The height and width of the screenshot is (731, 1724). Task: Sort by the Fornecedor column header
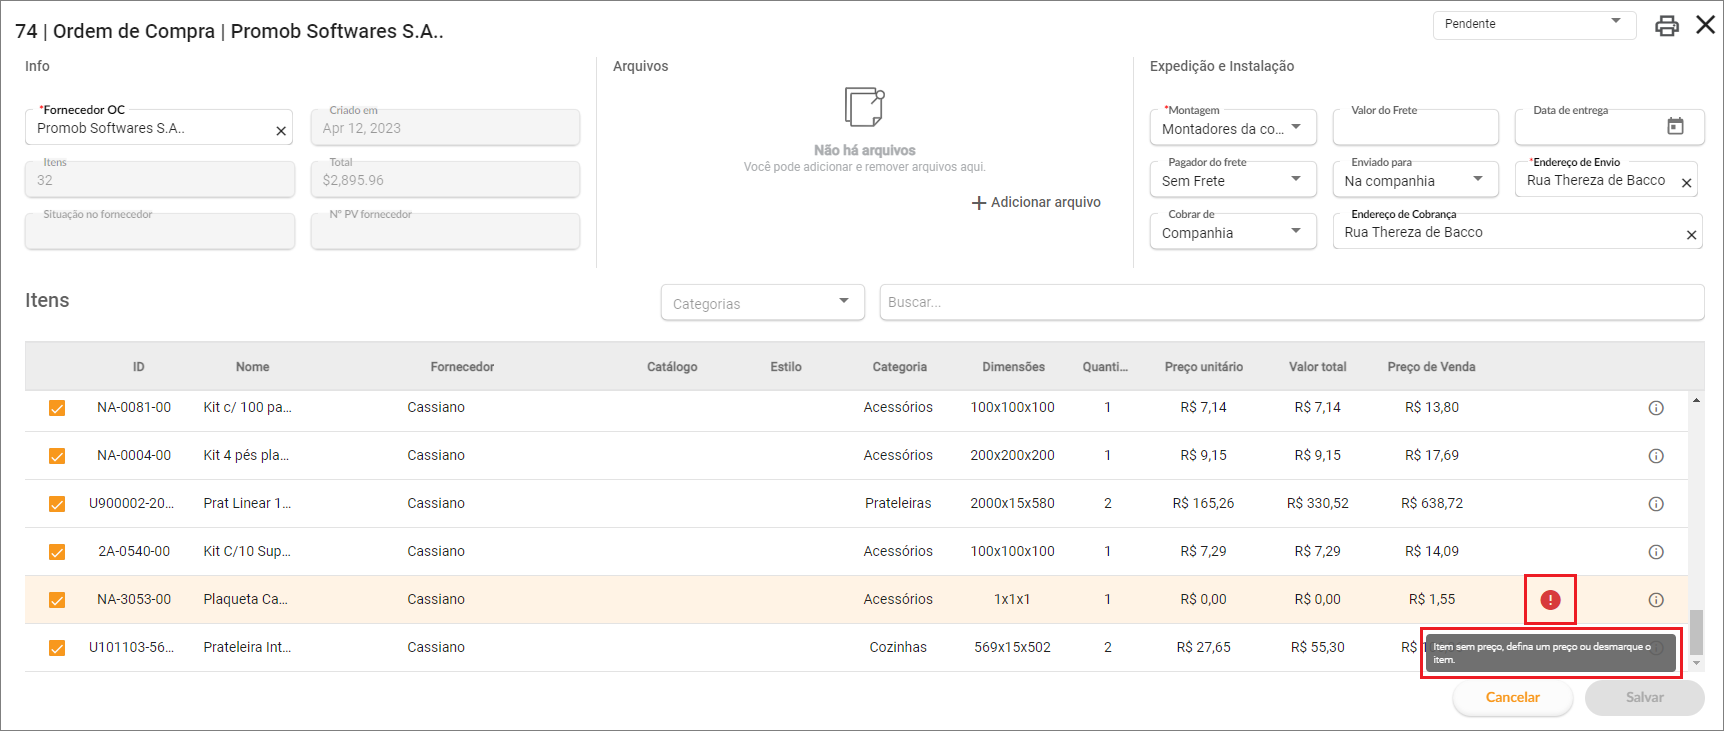(462, 367)
